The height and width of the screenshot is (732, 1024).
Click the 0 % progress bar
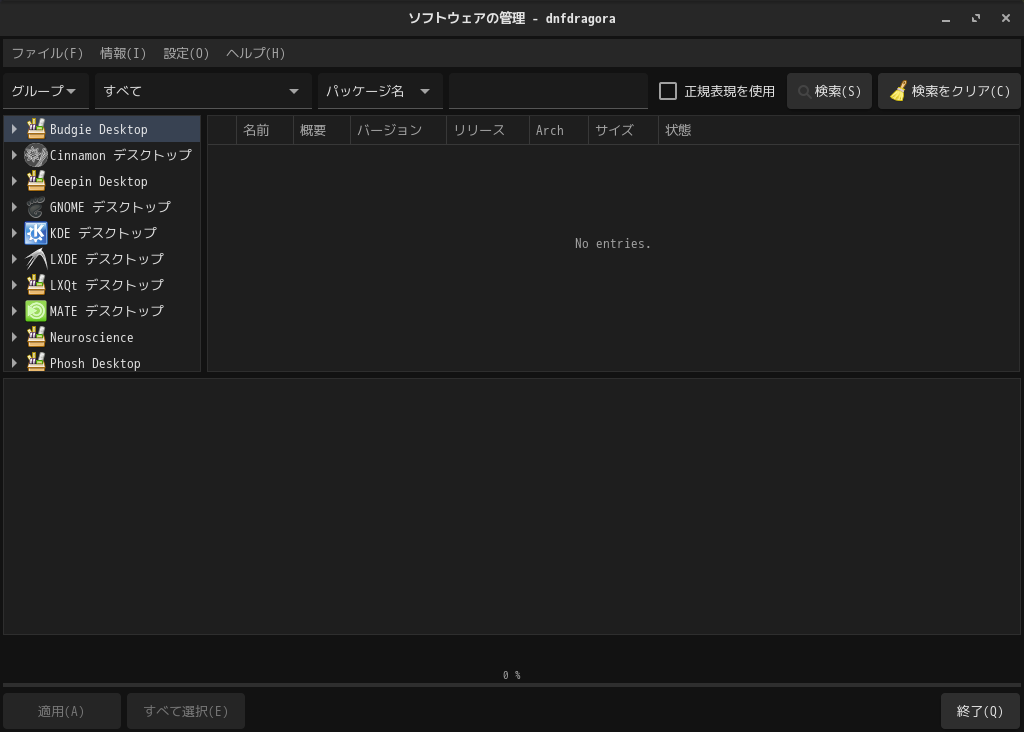point(512,685)
